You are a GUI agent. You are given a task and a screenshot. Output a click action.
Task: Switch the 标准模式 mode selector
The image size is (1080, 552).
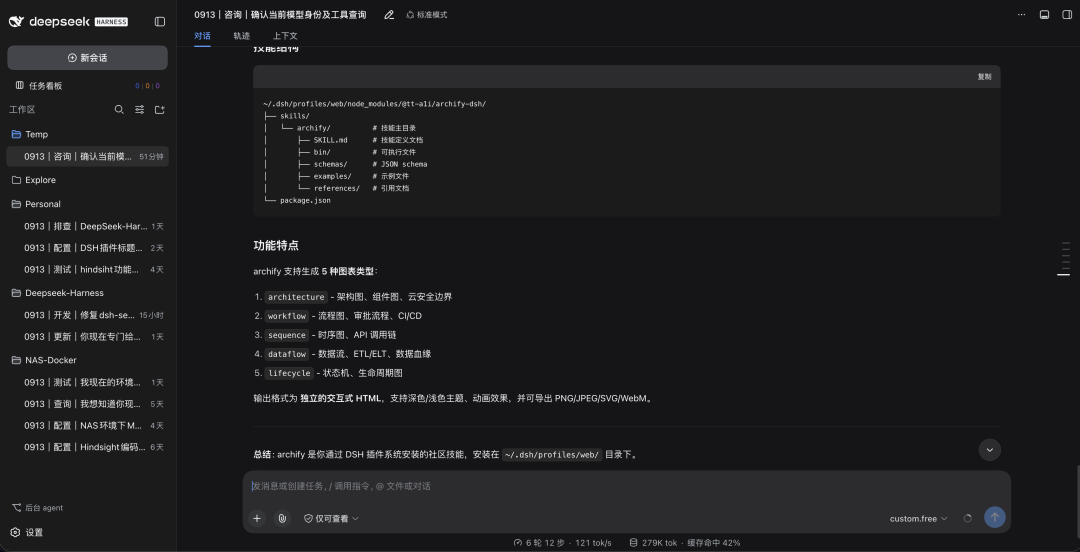point(426,14)
